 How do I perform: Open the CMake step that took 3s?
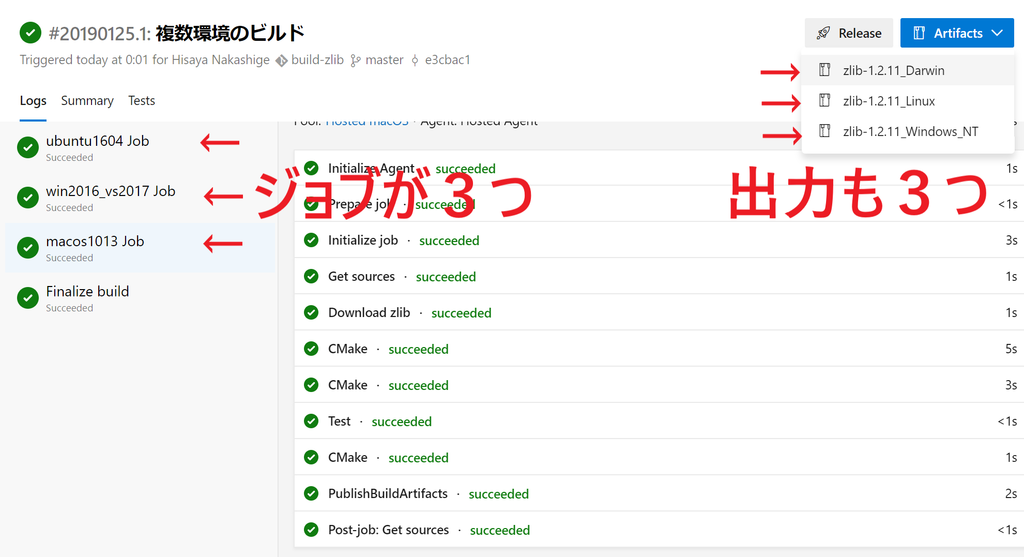tap(659, 385)
